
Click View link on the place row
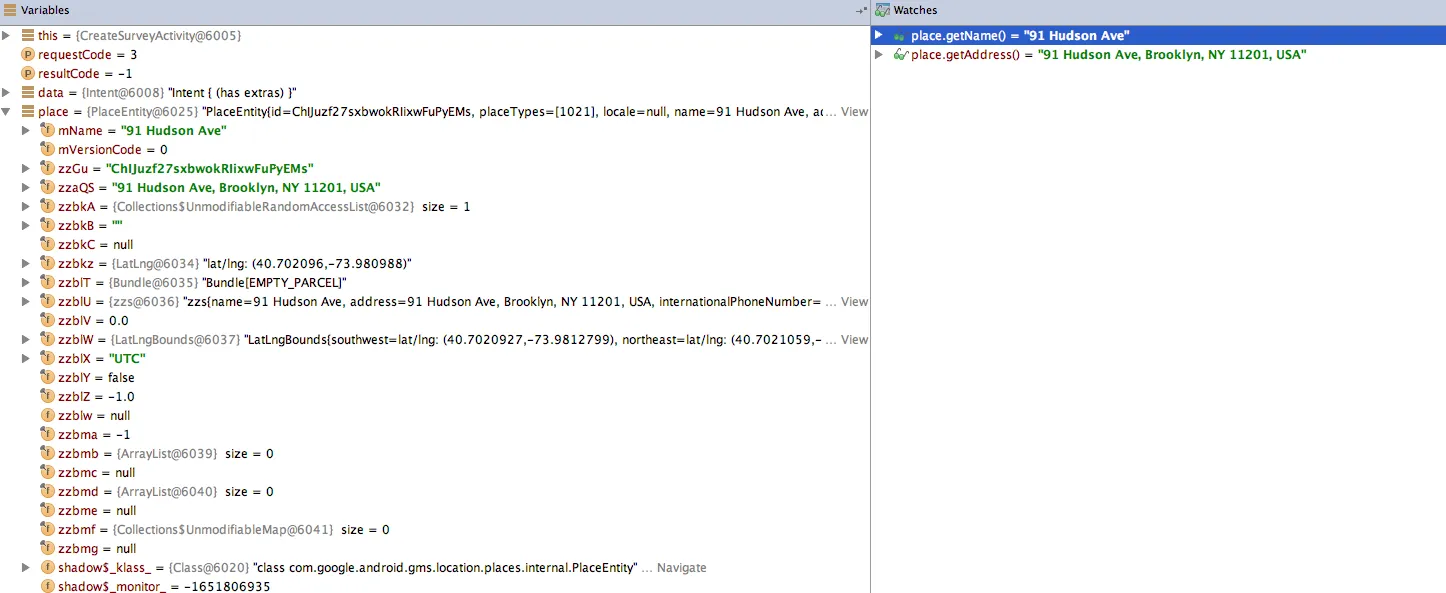pos(854,111)
